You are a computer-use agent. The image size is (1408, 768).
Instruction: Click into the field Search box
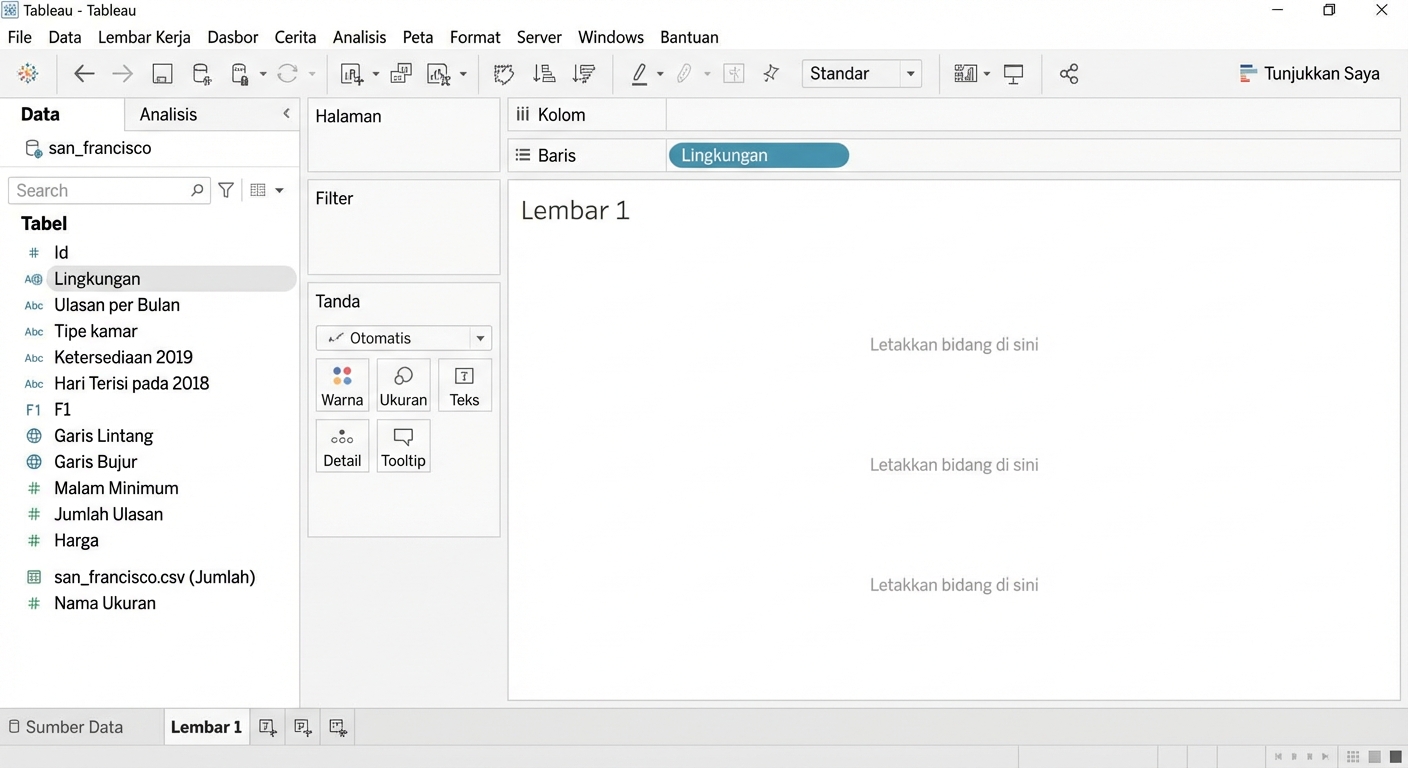pyautogui.click(x=100, y=190)
